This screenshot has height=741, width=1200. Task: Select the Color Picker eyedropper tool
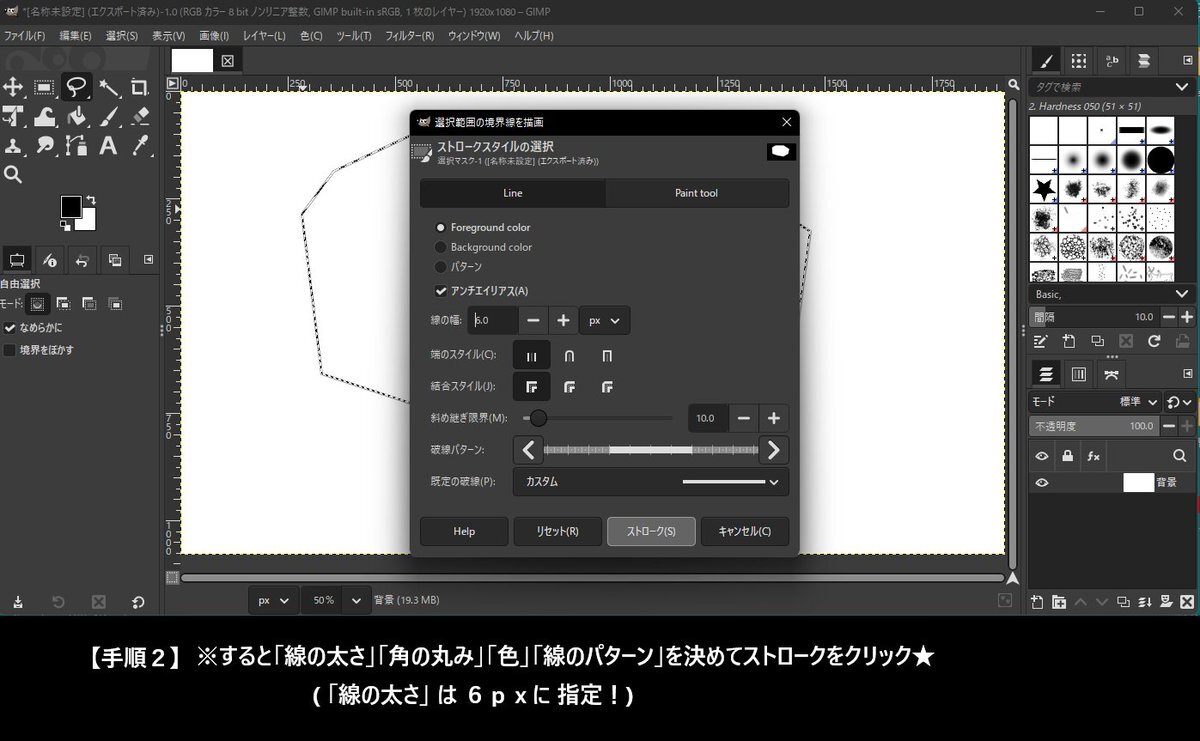click(x=140, y=146)
